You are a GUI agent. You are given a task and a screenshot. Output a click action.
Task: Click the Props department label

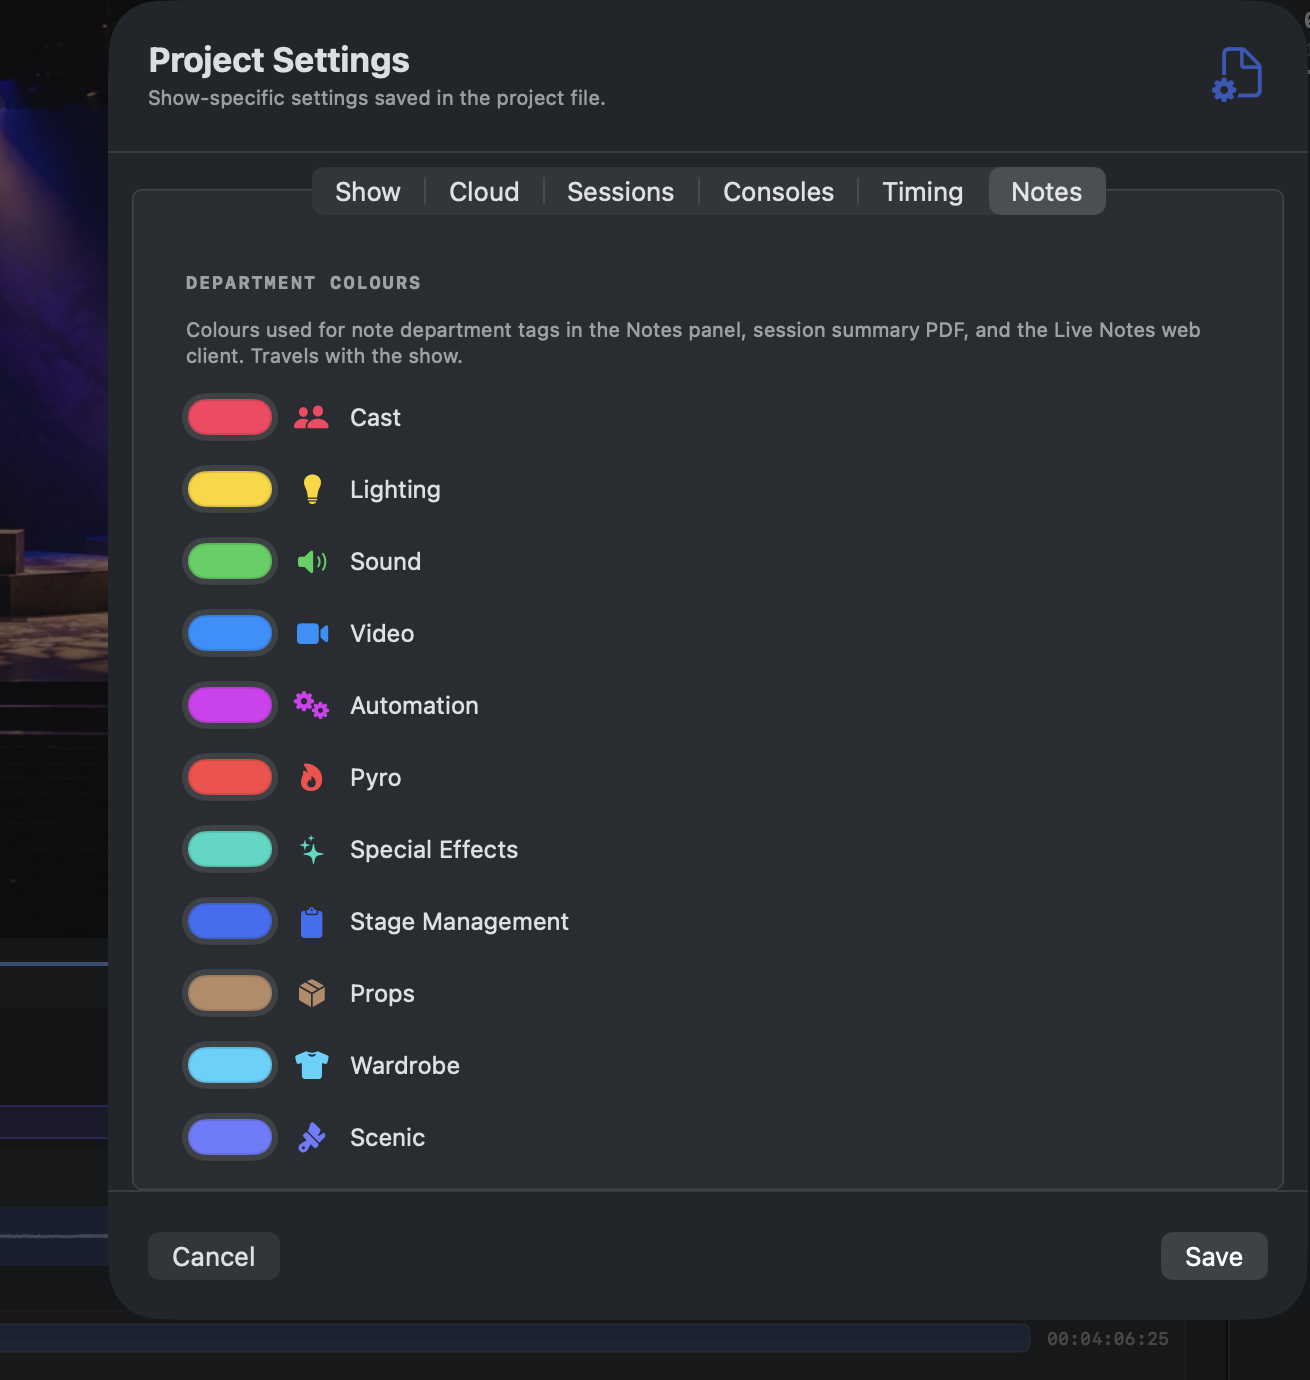point(382,993)
